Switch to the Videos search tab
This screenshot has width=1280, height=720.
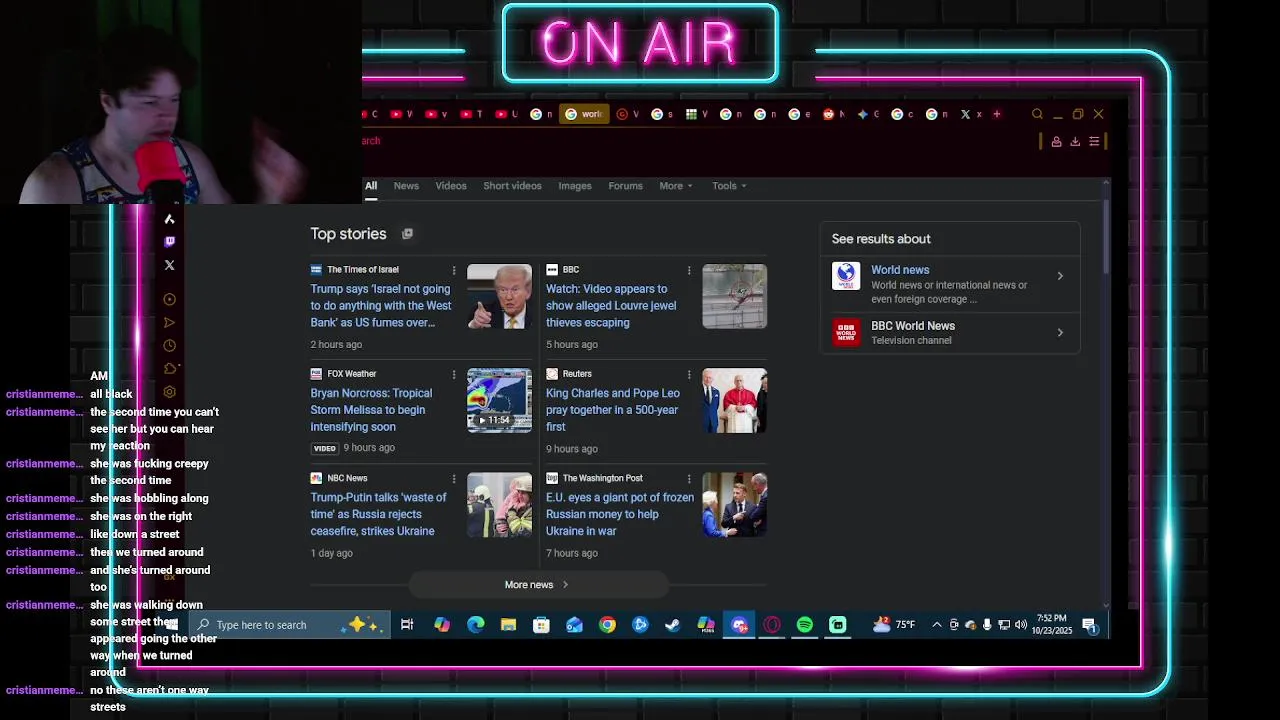(x=451, y=186)
